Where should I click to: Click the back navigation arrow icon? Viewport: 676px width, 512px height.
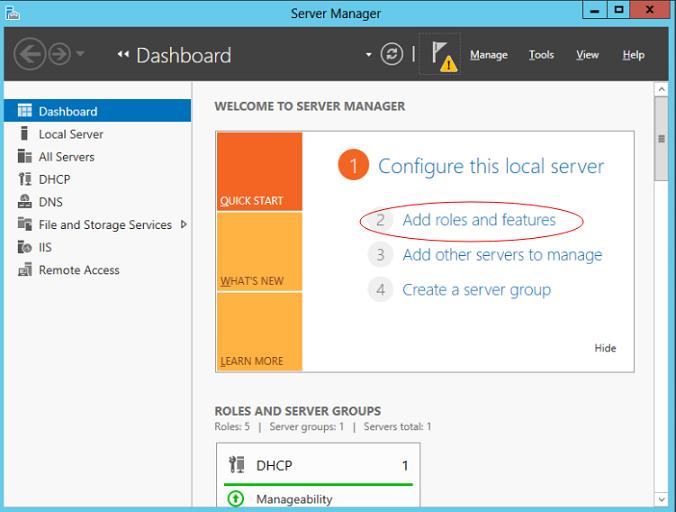30,55
